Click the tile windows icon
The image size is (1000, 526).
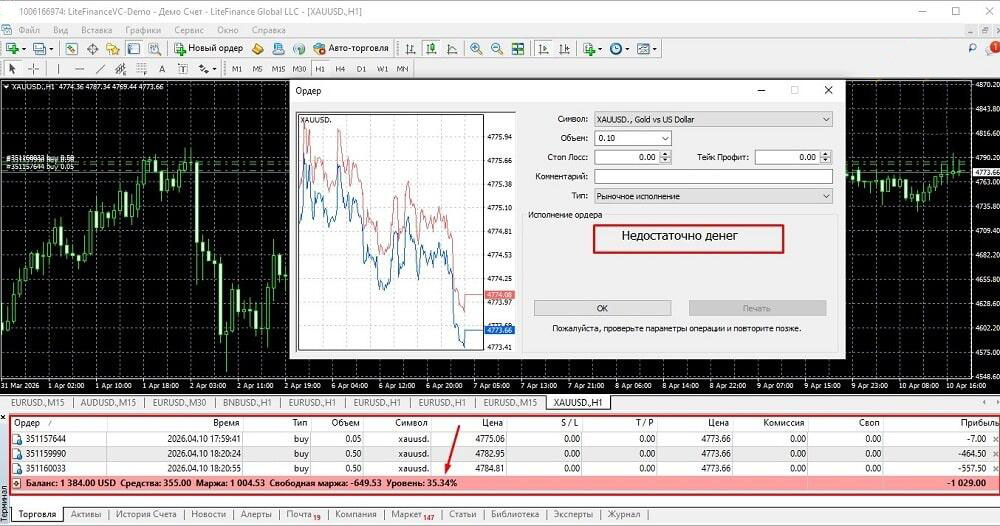(x=518, y=48)
